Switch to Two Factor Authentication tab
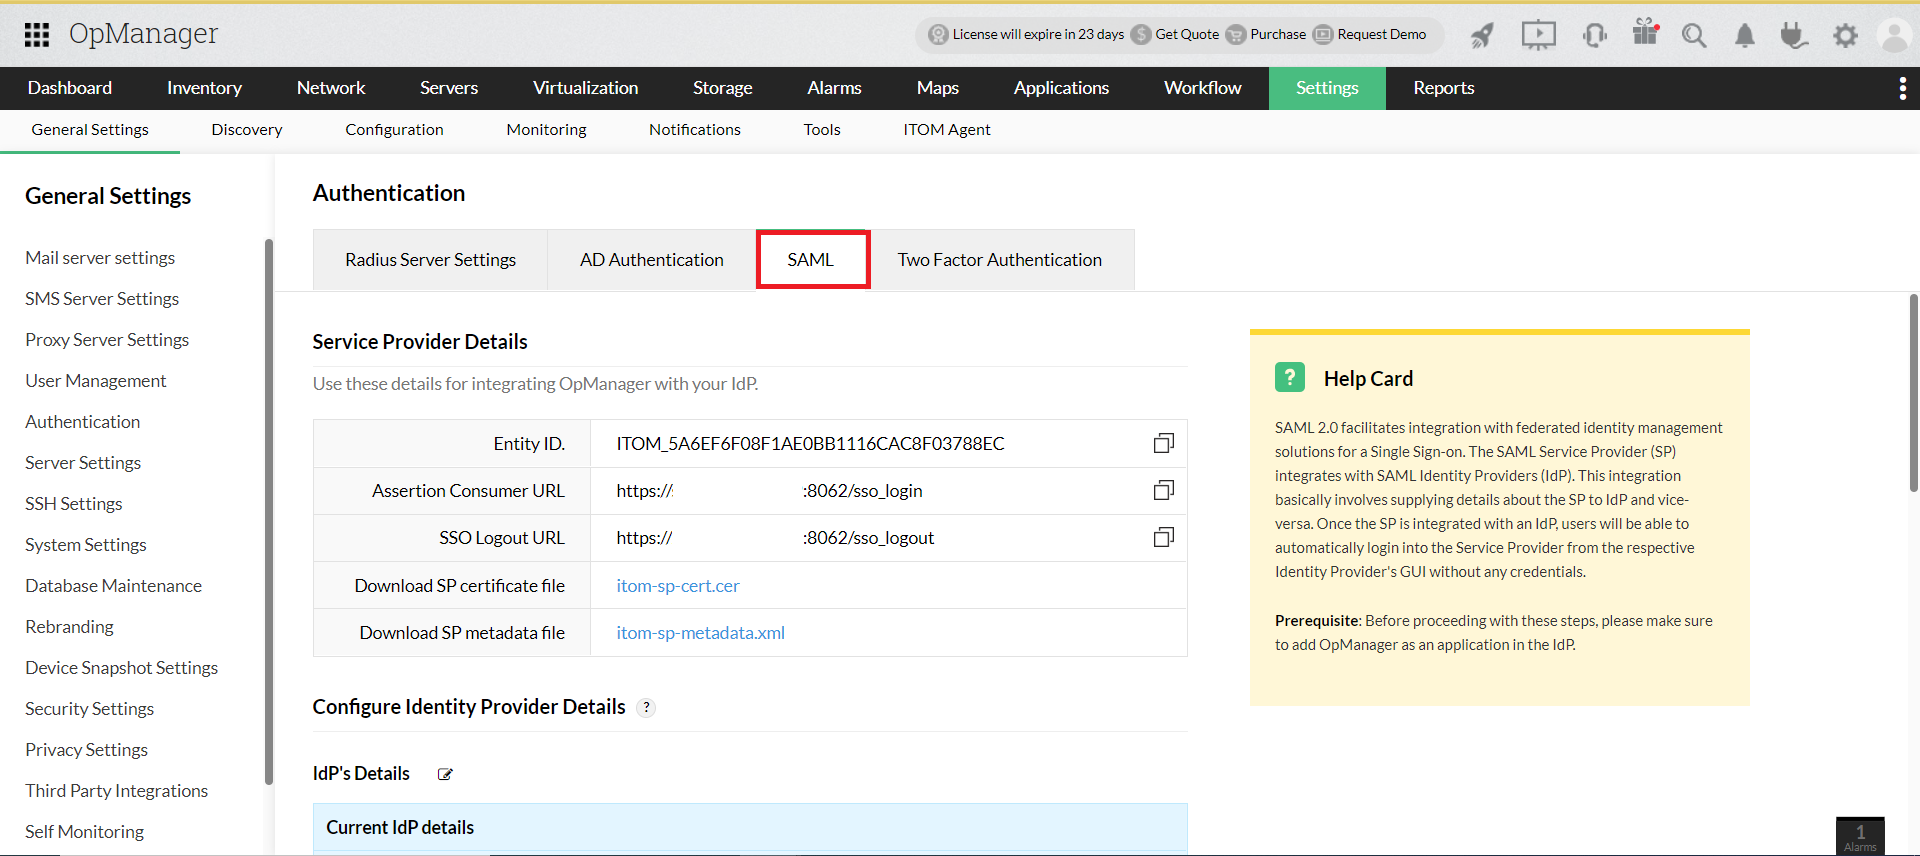The width and height of the screenshot is (1920, 856). point(1000,260)
